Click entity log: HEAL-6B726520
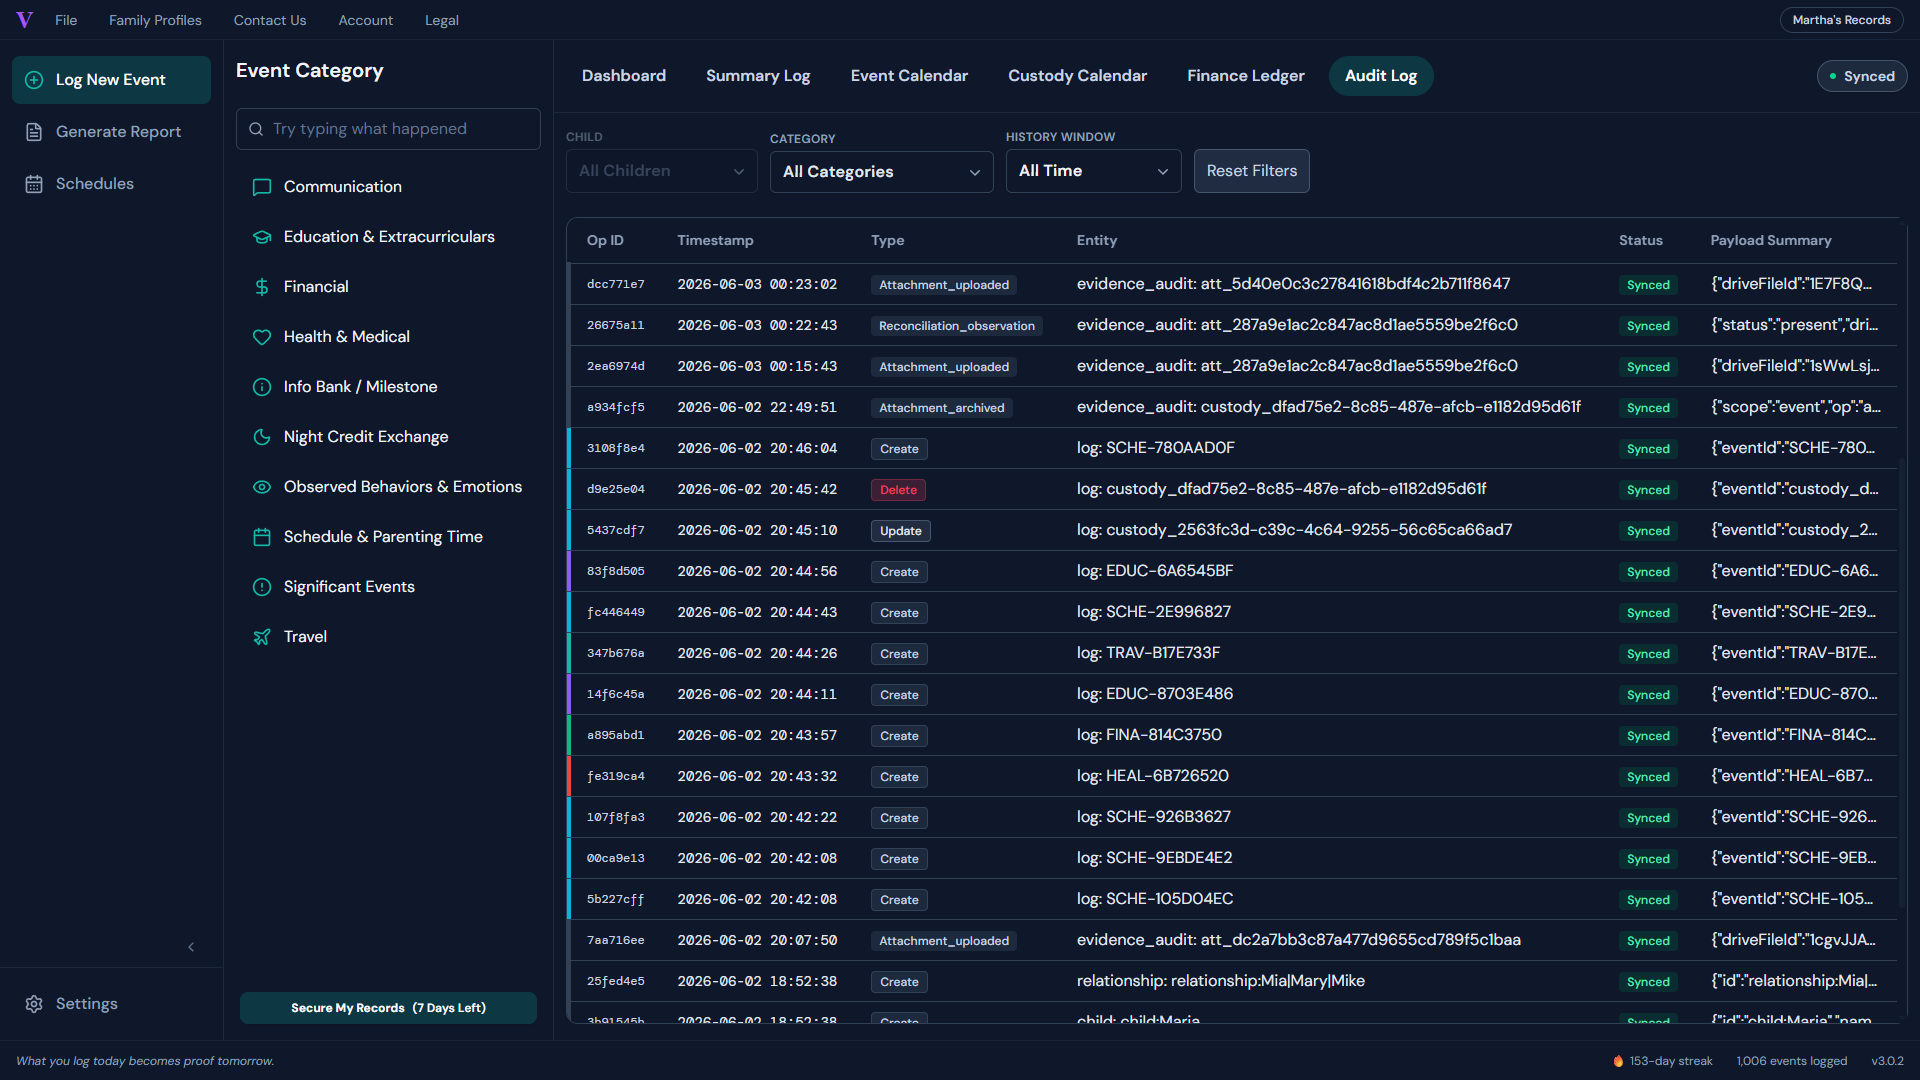The image size is (1920, 1080). point(1152,776)
